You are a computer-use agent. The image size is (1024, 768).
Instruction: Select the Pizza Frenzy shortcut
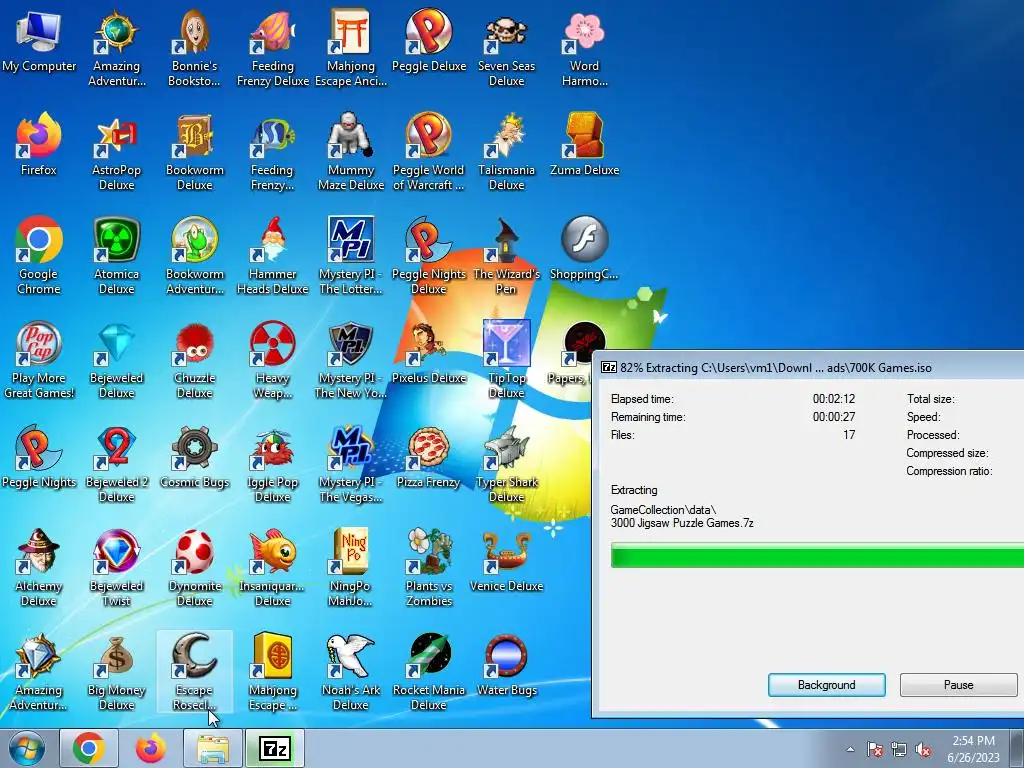coord(428,457)
